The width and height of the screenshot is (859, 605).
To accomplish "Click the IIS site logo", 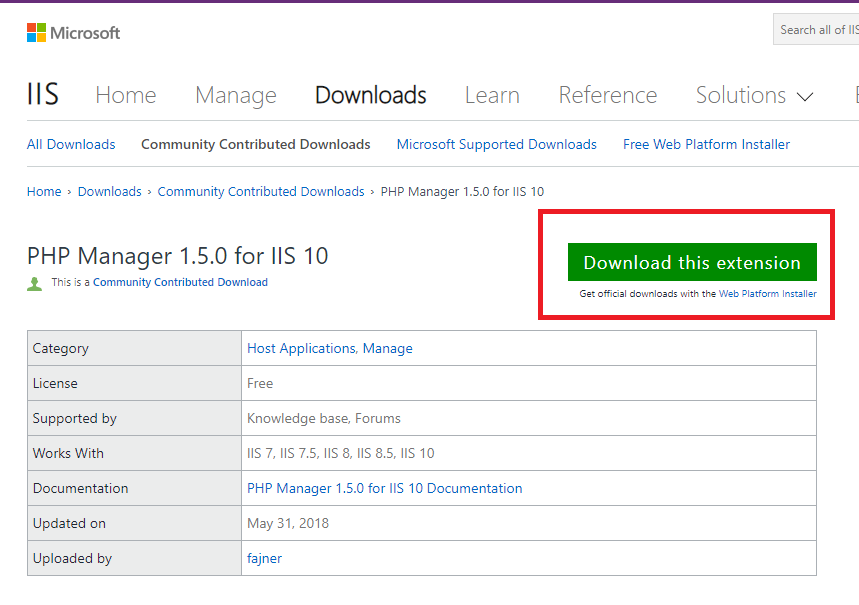I will 43,95.
